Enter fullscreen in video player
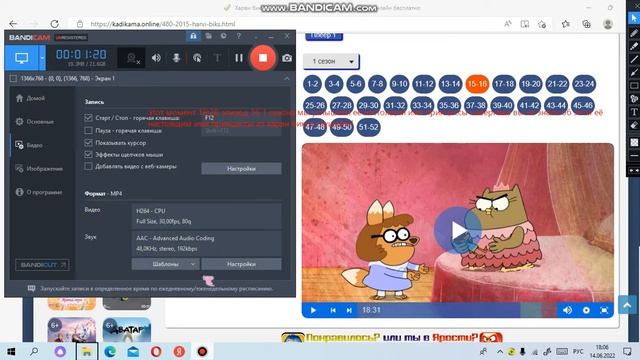Image resolution: width=640 pixels, height=360 pixels. click(604, 310)
